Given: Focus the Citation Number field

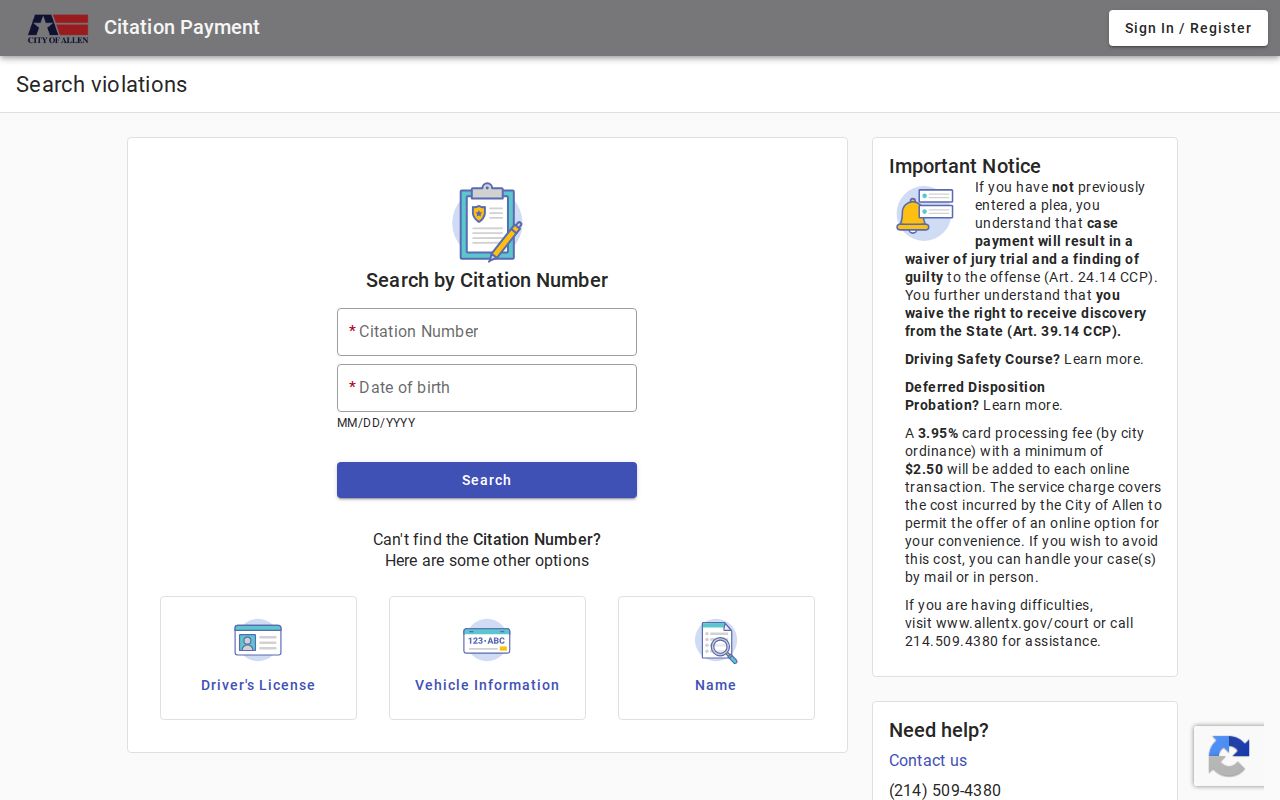Looking at the screenshot, I should click(487, 332).
